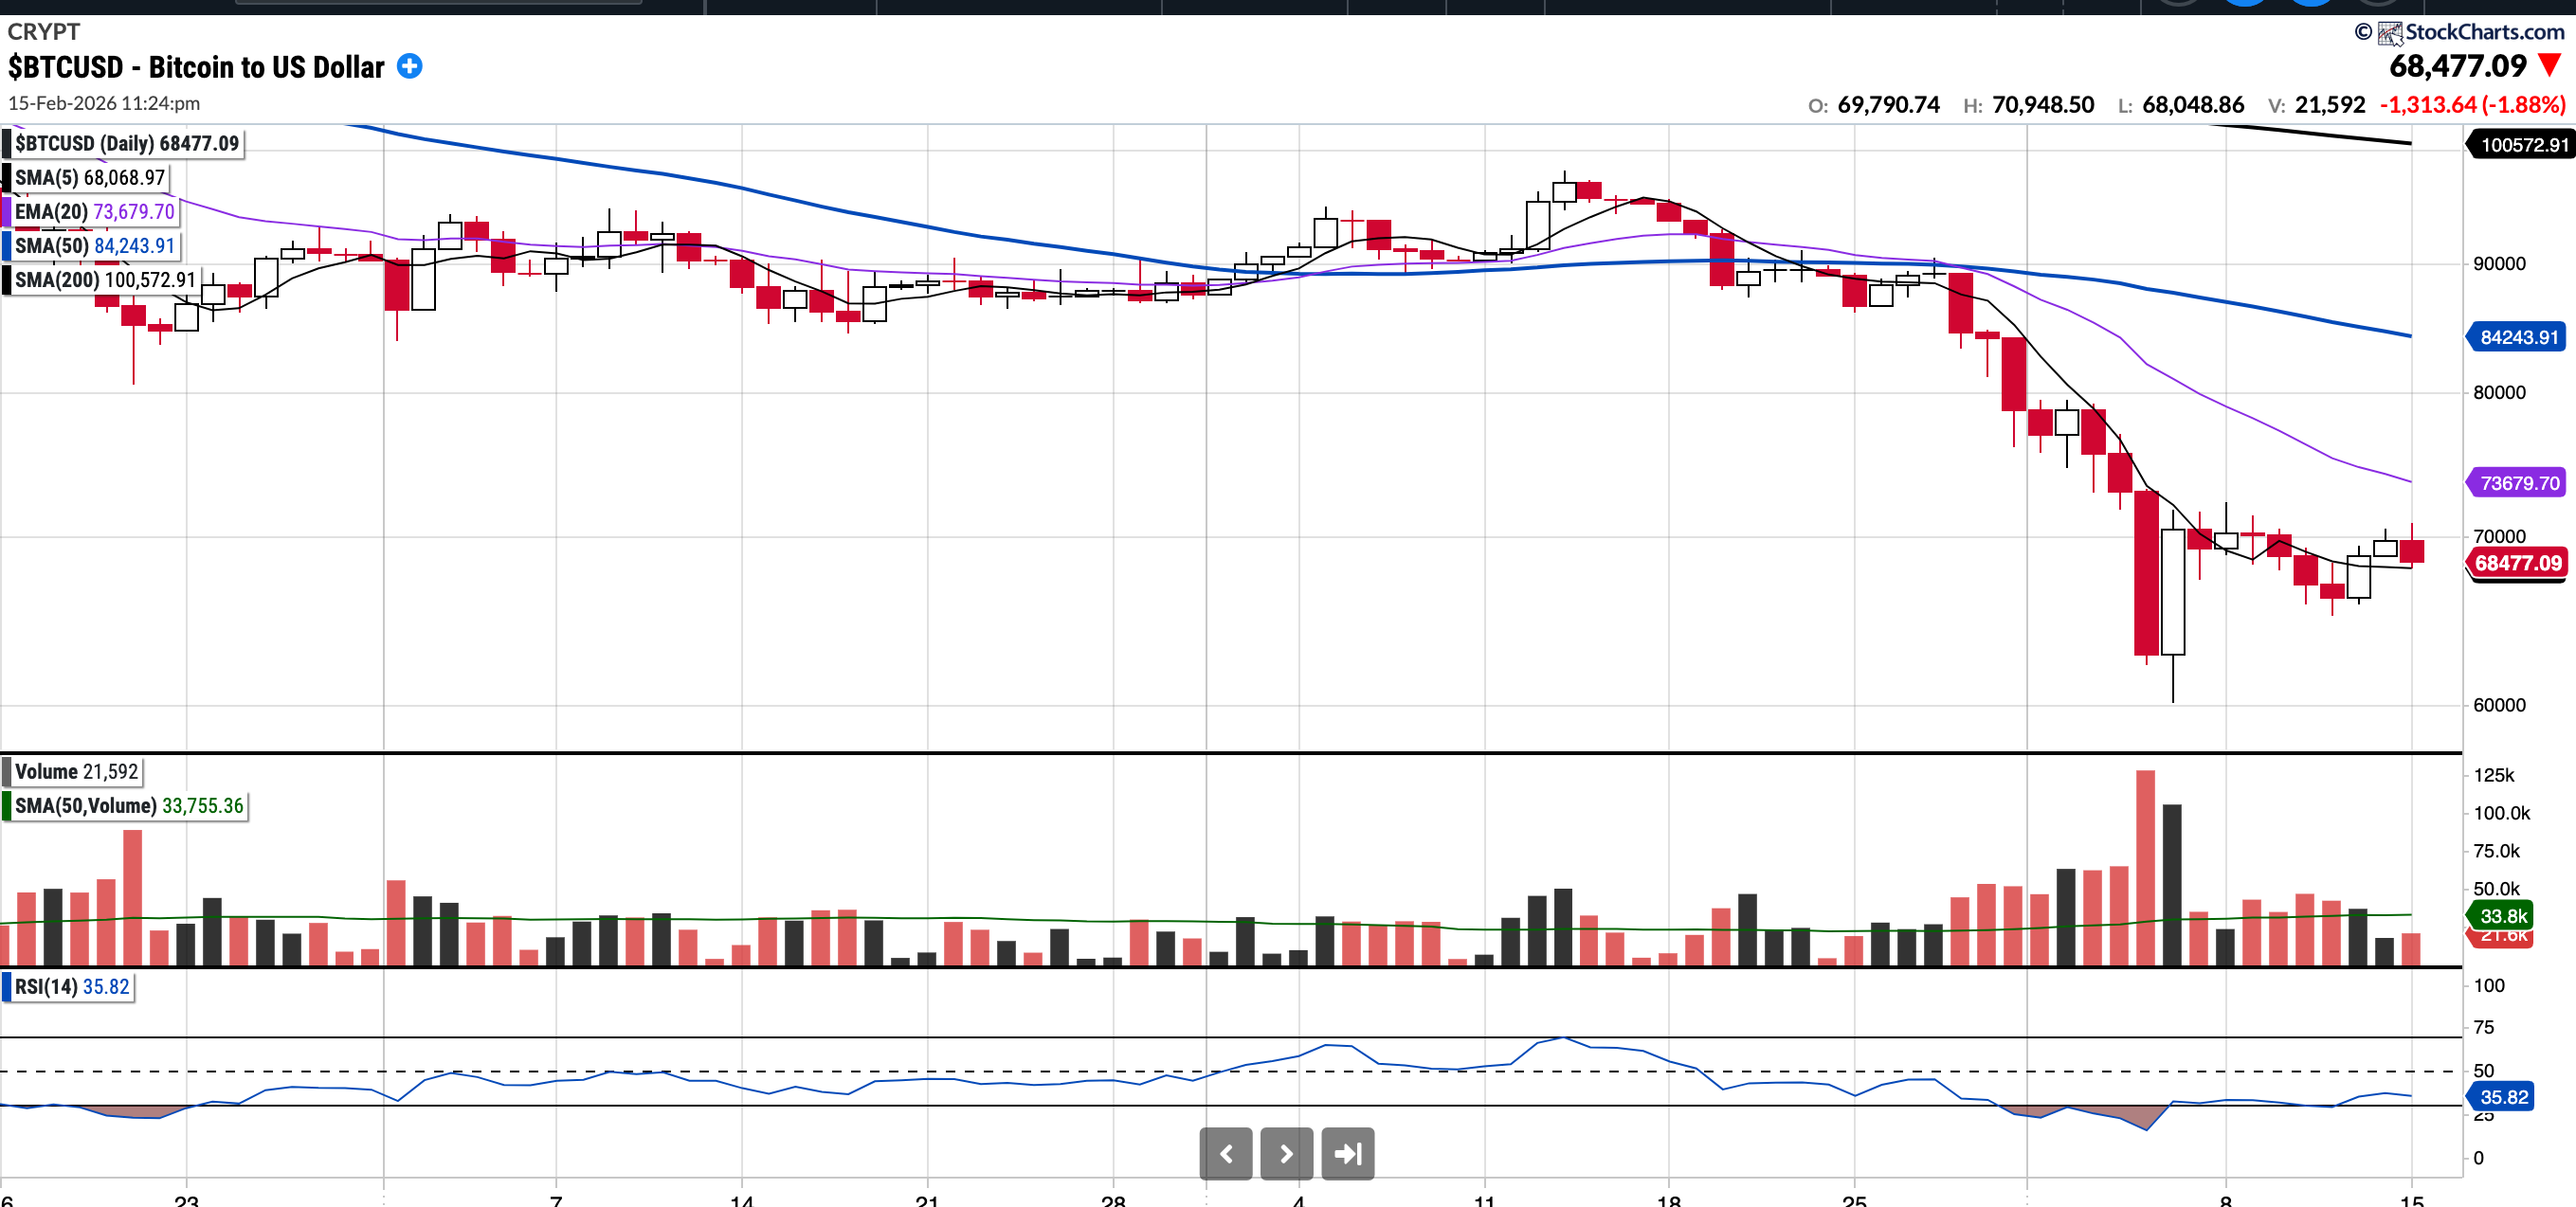
Task: Click the blue SMA(50) legend color bar
Action: [x=7, y=245]
